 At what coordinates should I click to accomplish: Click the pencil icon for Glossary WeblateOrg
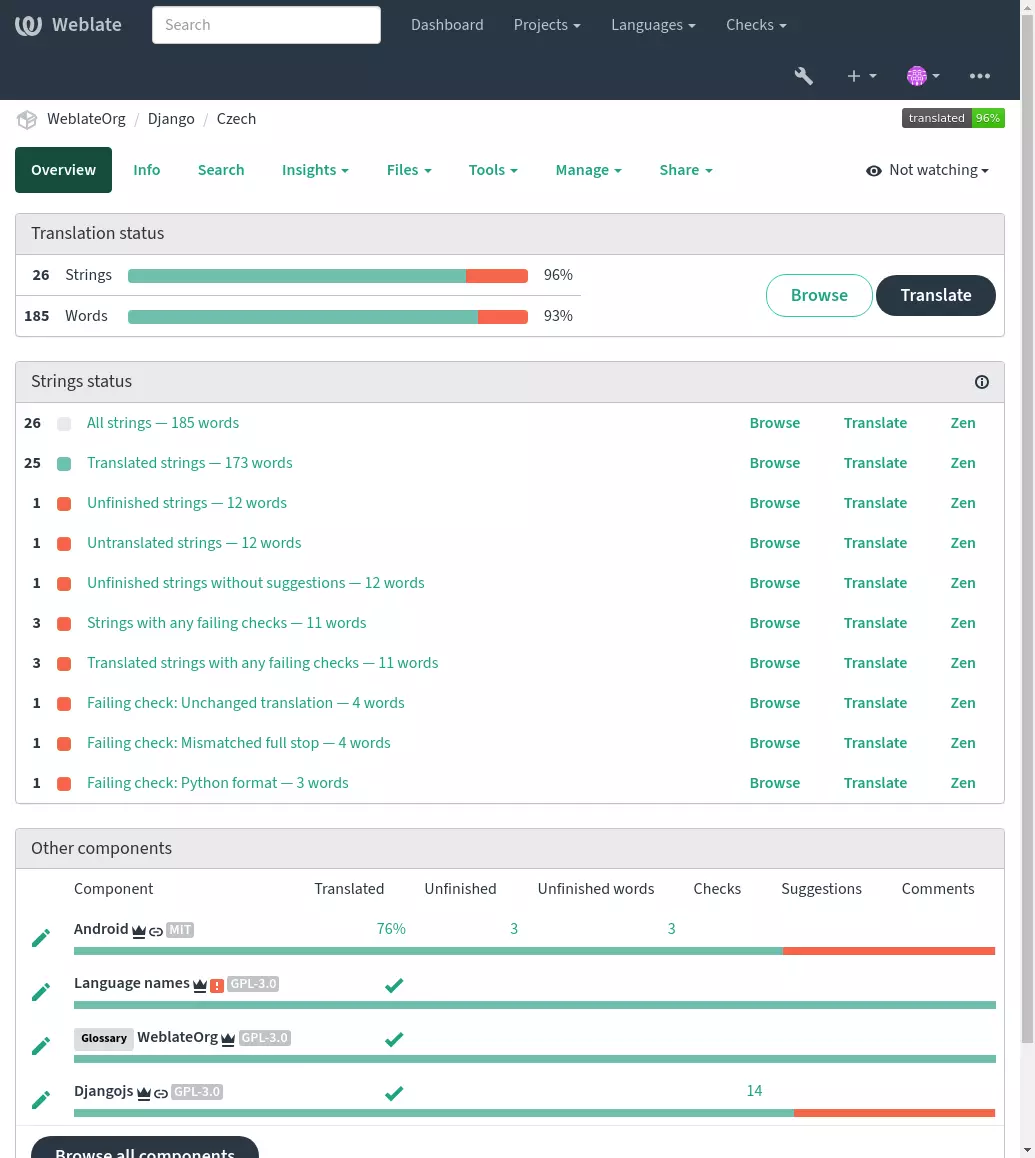pos(41,1046)
